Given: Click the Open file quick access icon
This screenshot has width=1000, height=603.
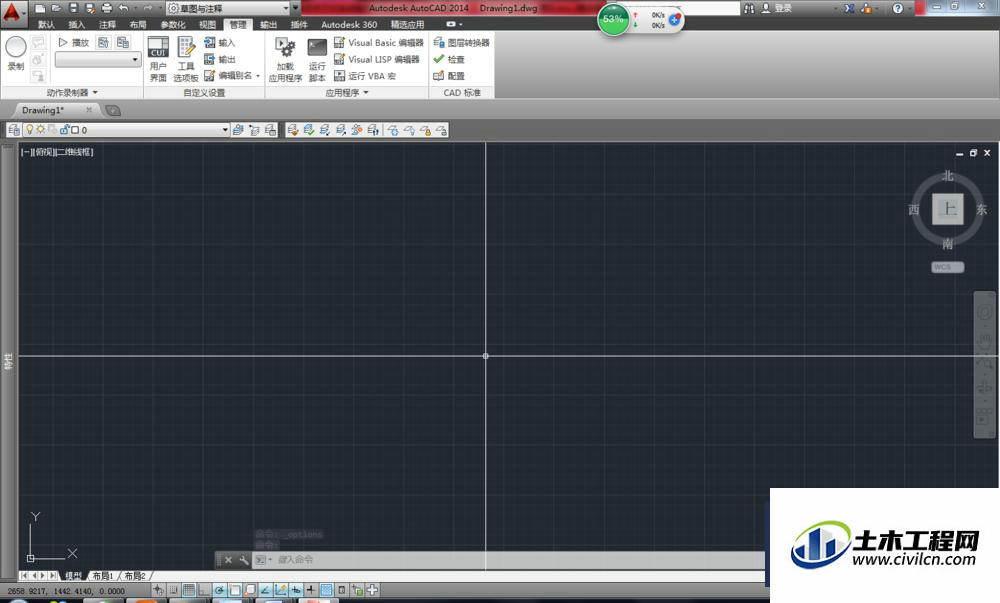Looking at the screenshot, I should coord(56,8).
